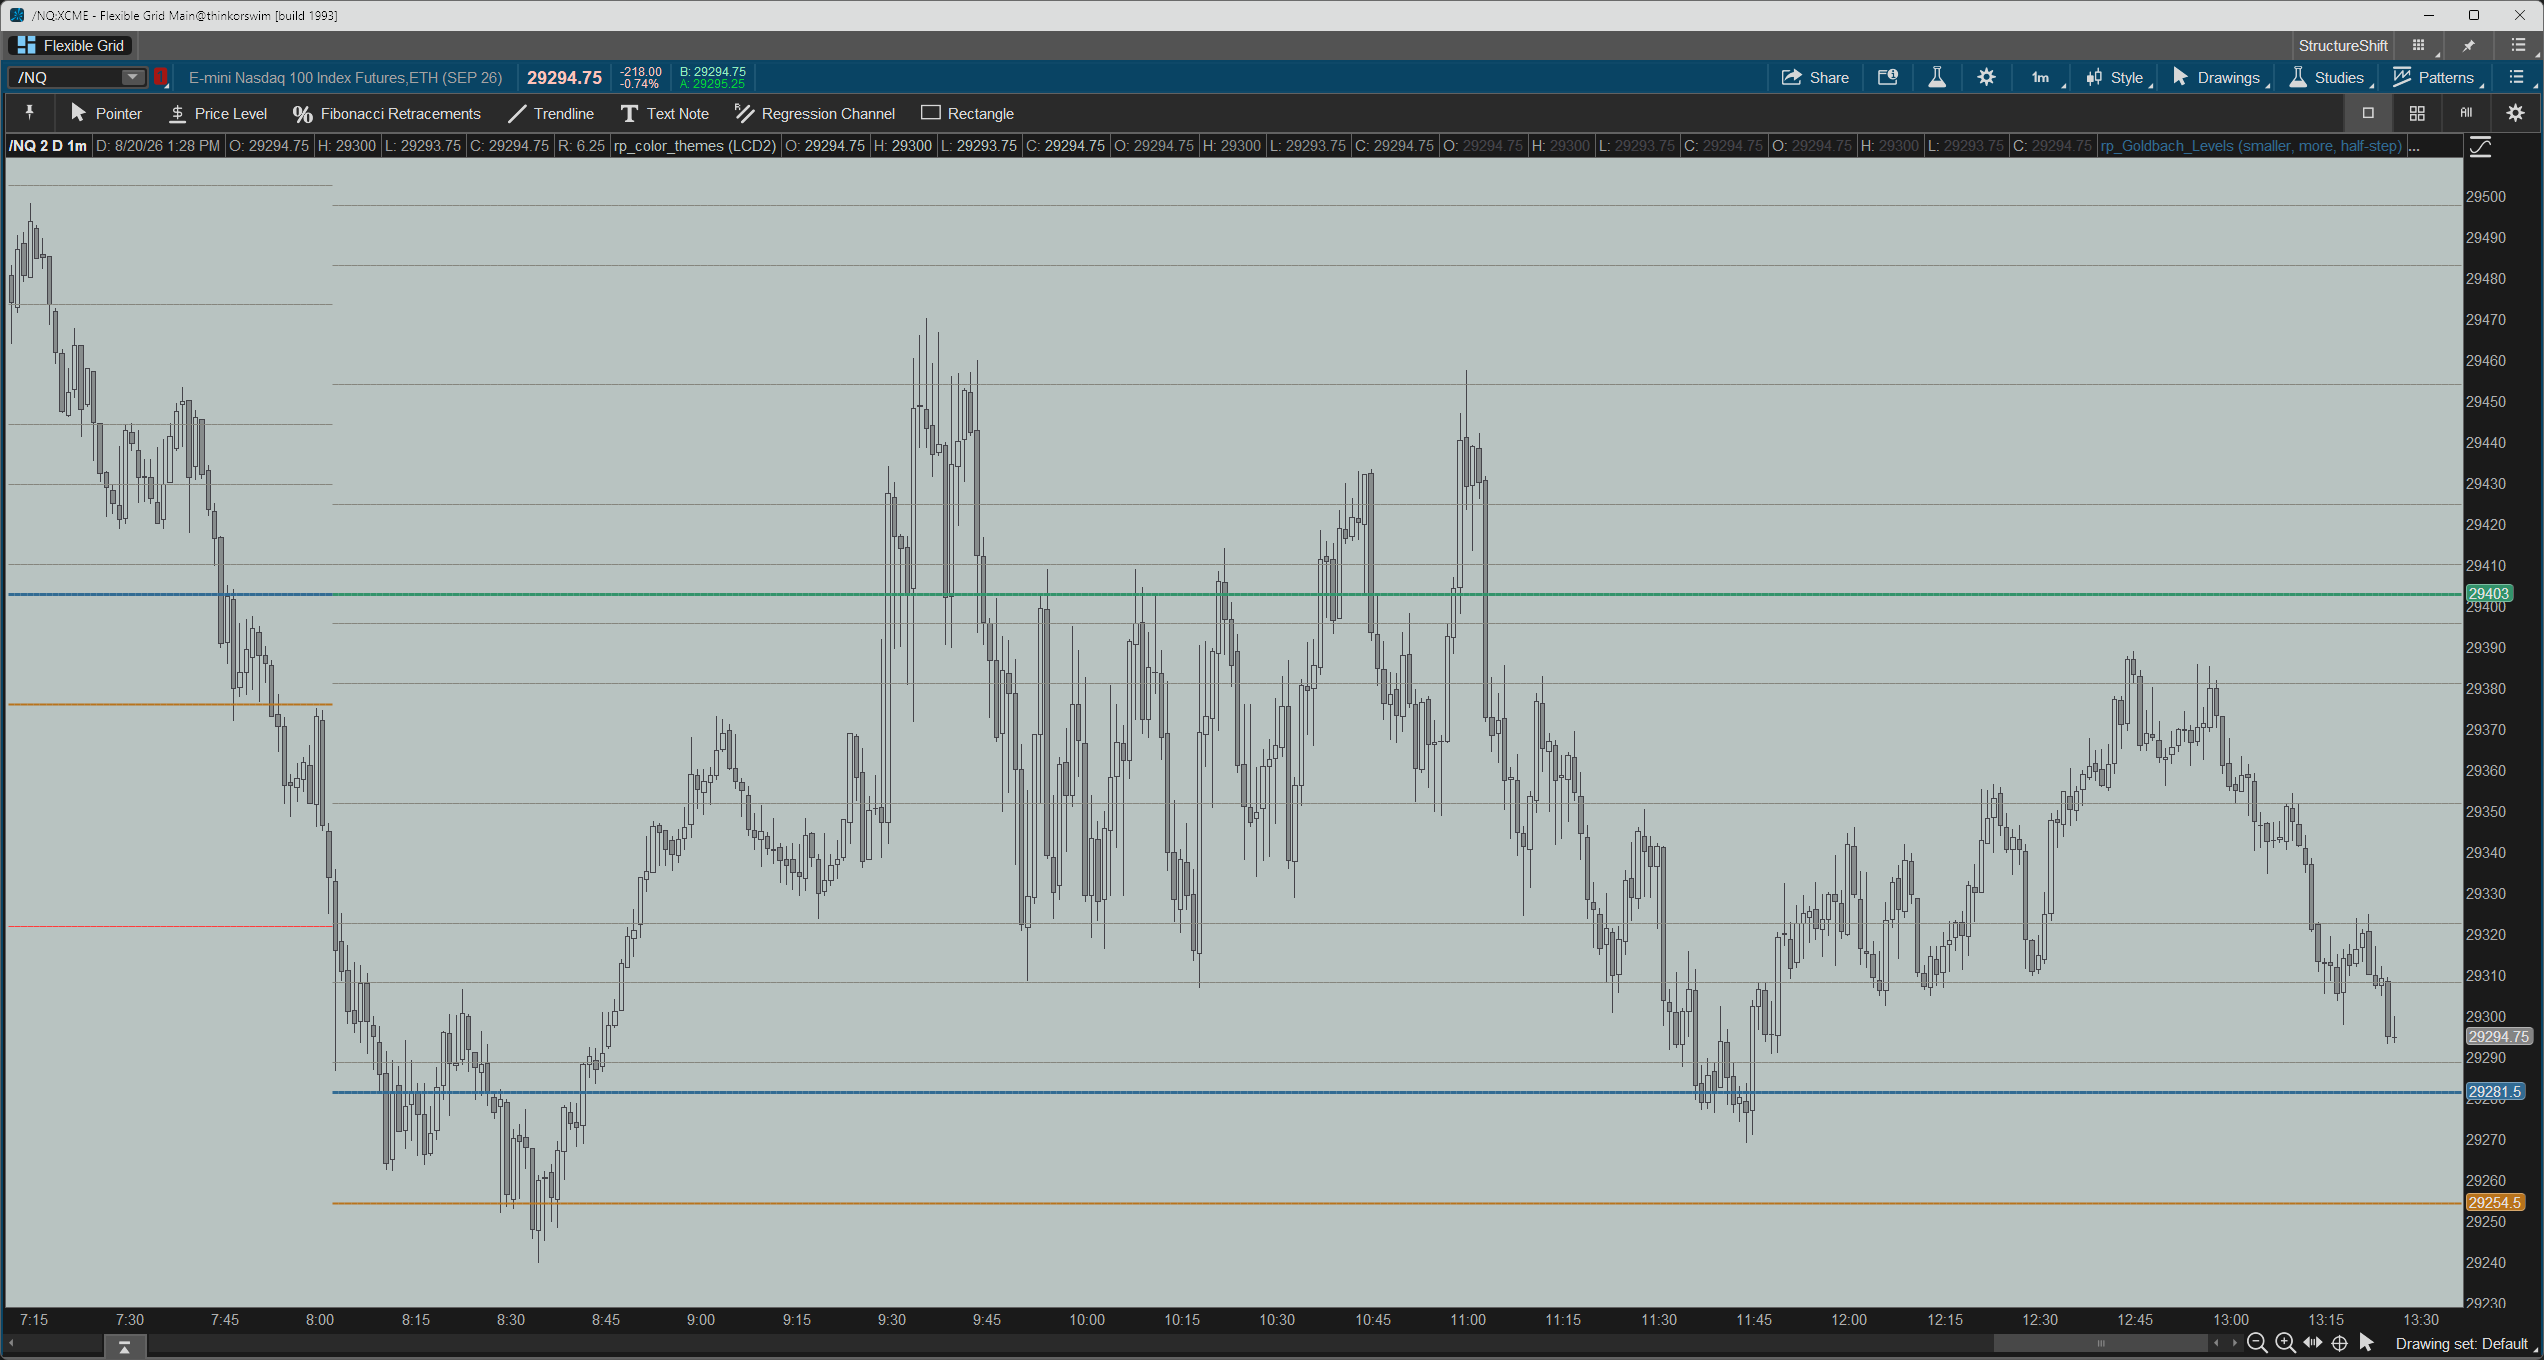Click the 9:30 time axis label
2544x1360 pixels.
pyautogui.click(x=892, y=1320)
